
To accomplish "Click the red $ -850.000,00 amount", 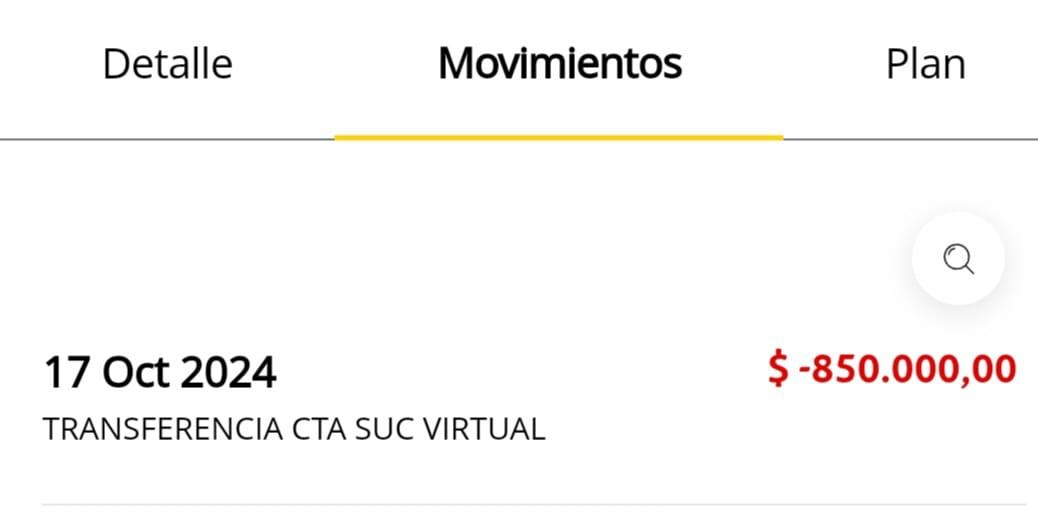I will pyautogui.click(x=891, y=369).
